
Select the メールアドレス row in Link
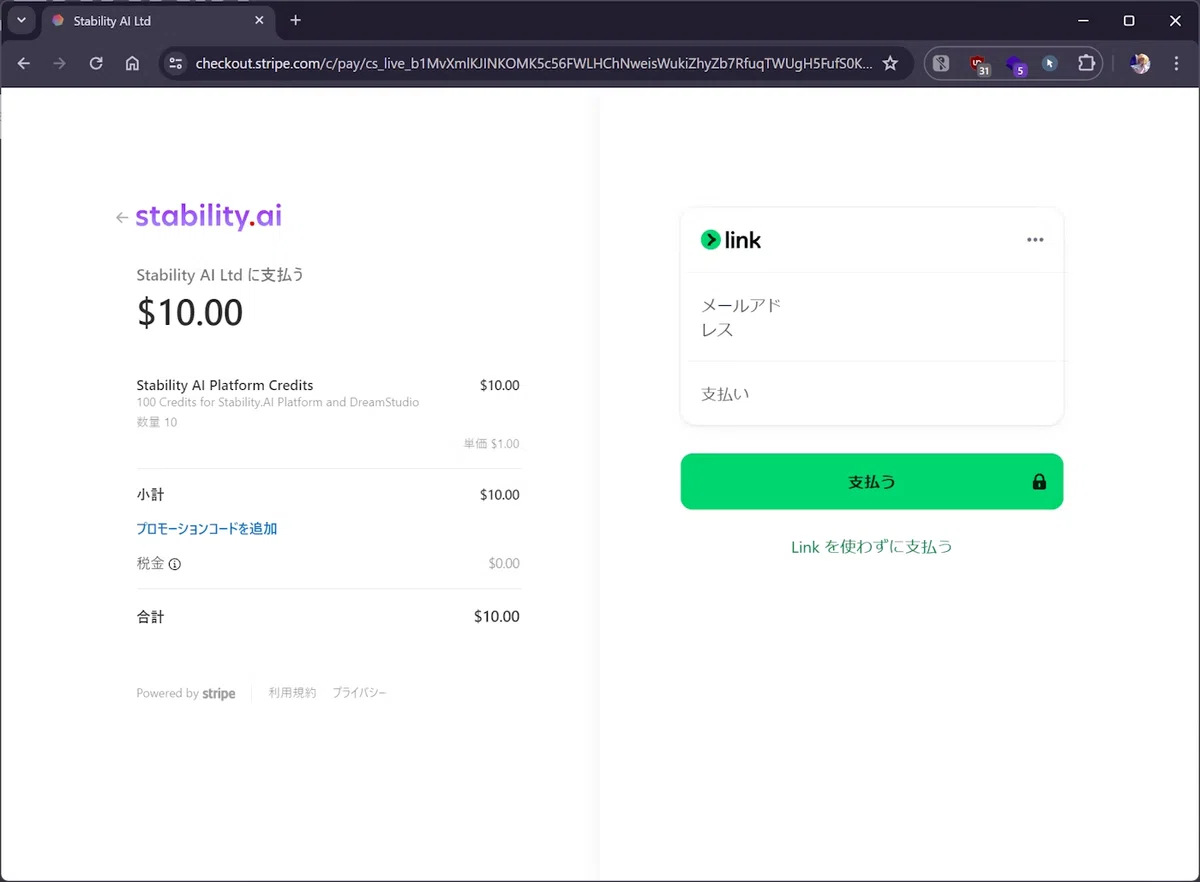point(872,317)
